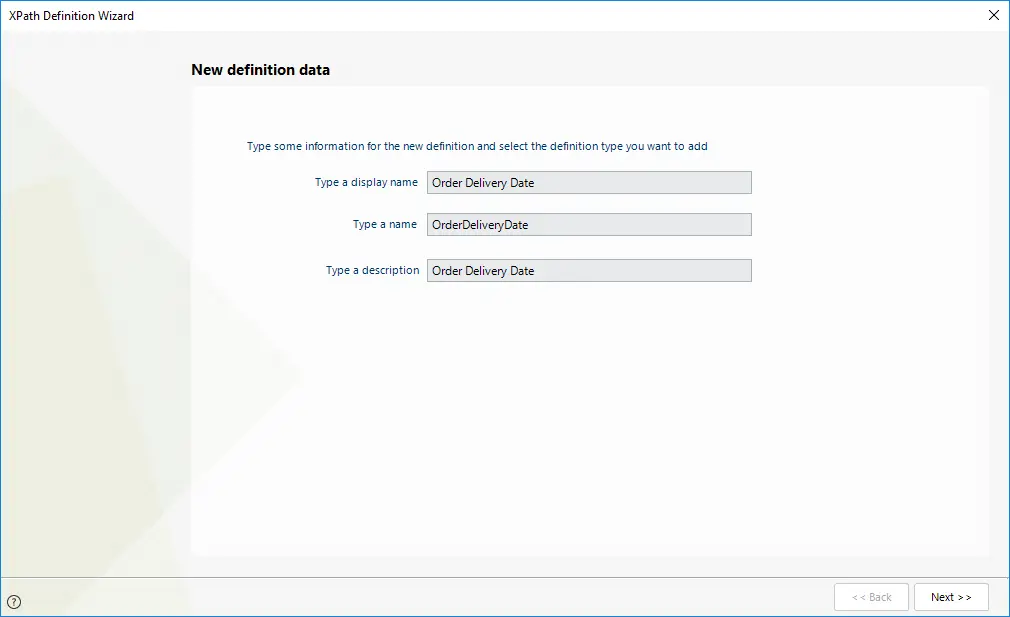This screenshot has width=1010, height=617.
Task: Click the Next >> button
Action: 951,597
